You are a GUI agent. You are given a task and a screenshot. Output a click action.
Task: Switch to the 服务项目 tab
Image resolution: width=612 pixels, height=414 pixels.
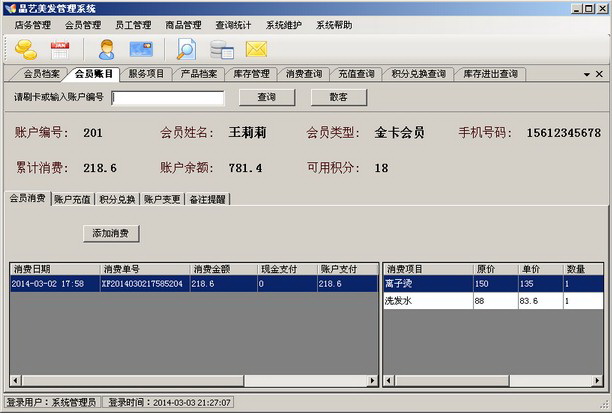point(146,74)
